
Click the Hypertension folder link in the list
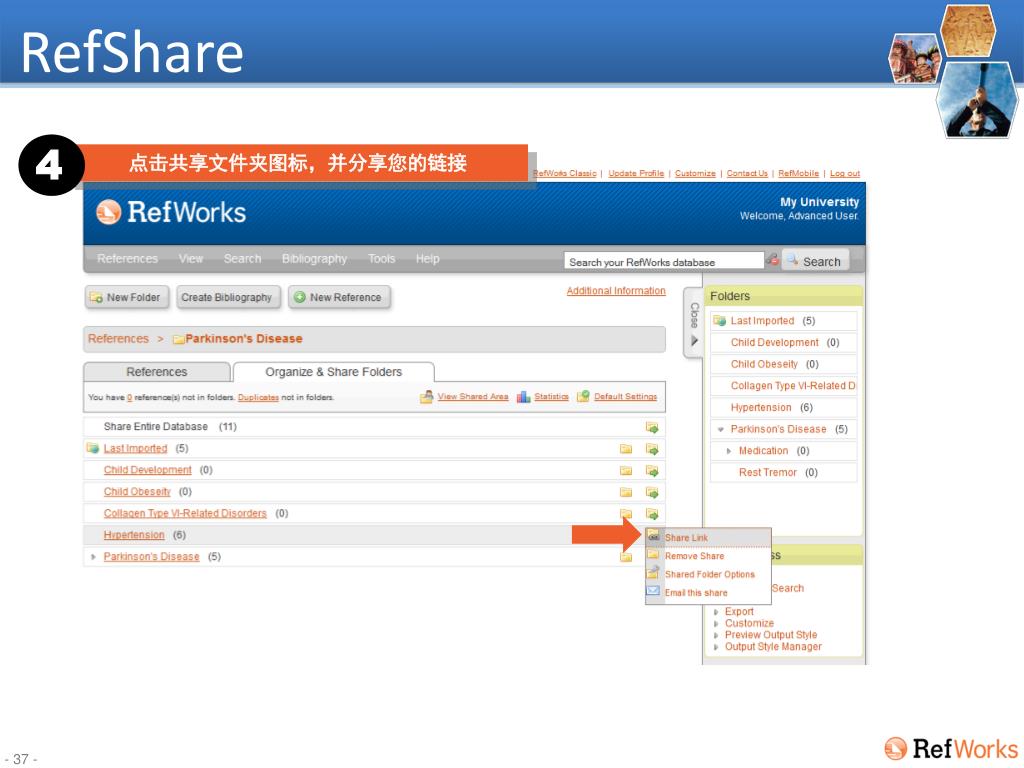coord(134,535)
